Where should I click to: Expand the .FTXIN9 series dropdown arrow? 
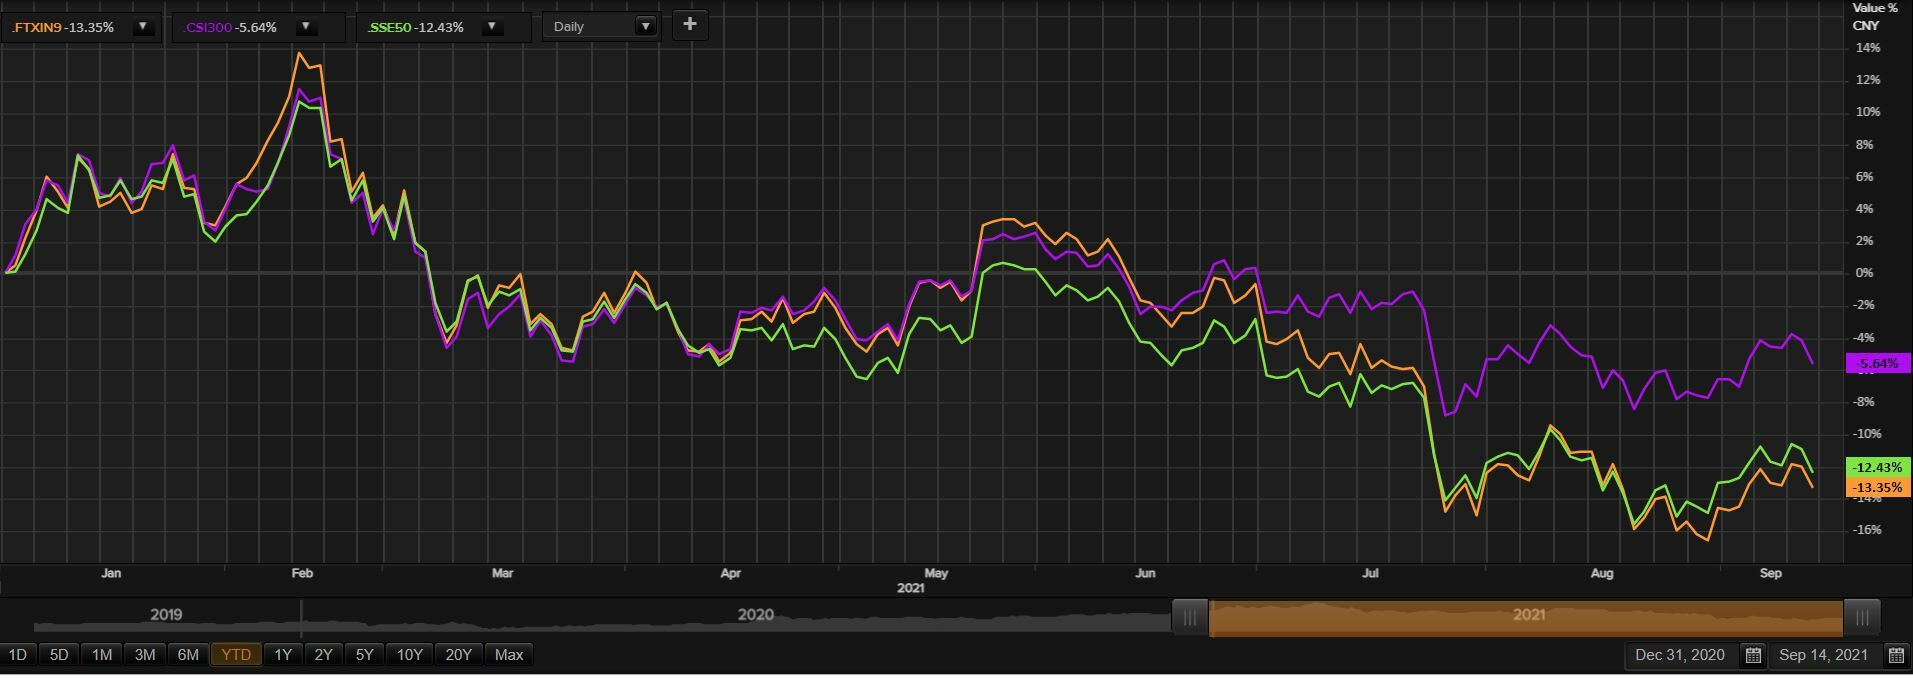(x=143, y=27)
